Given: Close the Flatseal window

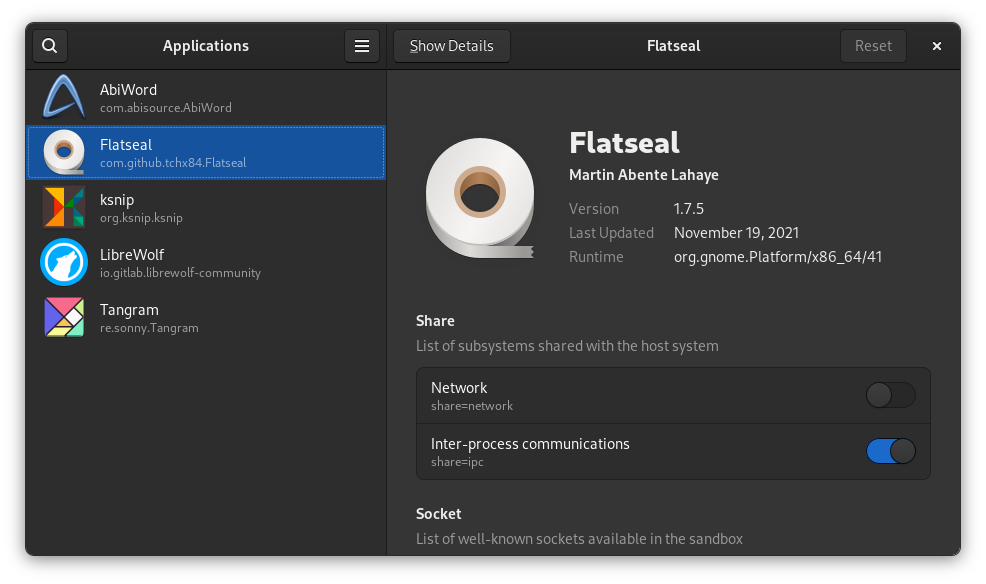Looking at the screenshot, I should point(936,45).
